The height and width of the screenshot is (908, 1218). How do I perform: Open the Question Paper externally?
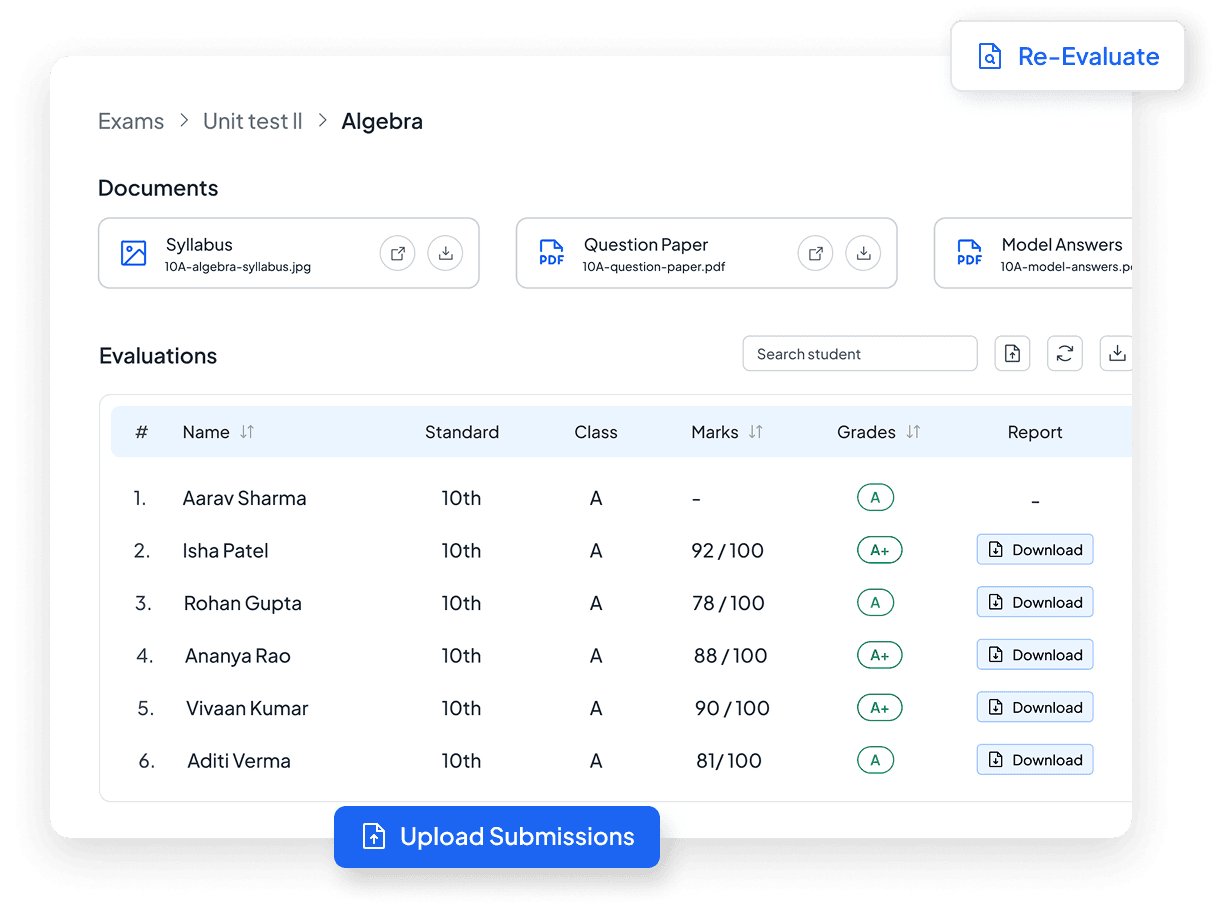pyautogui.click(x=815, y=253)
